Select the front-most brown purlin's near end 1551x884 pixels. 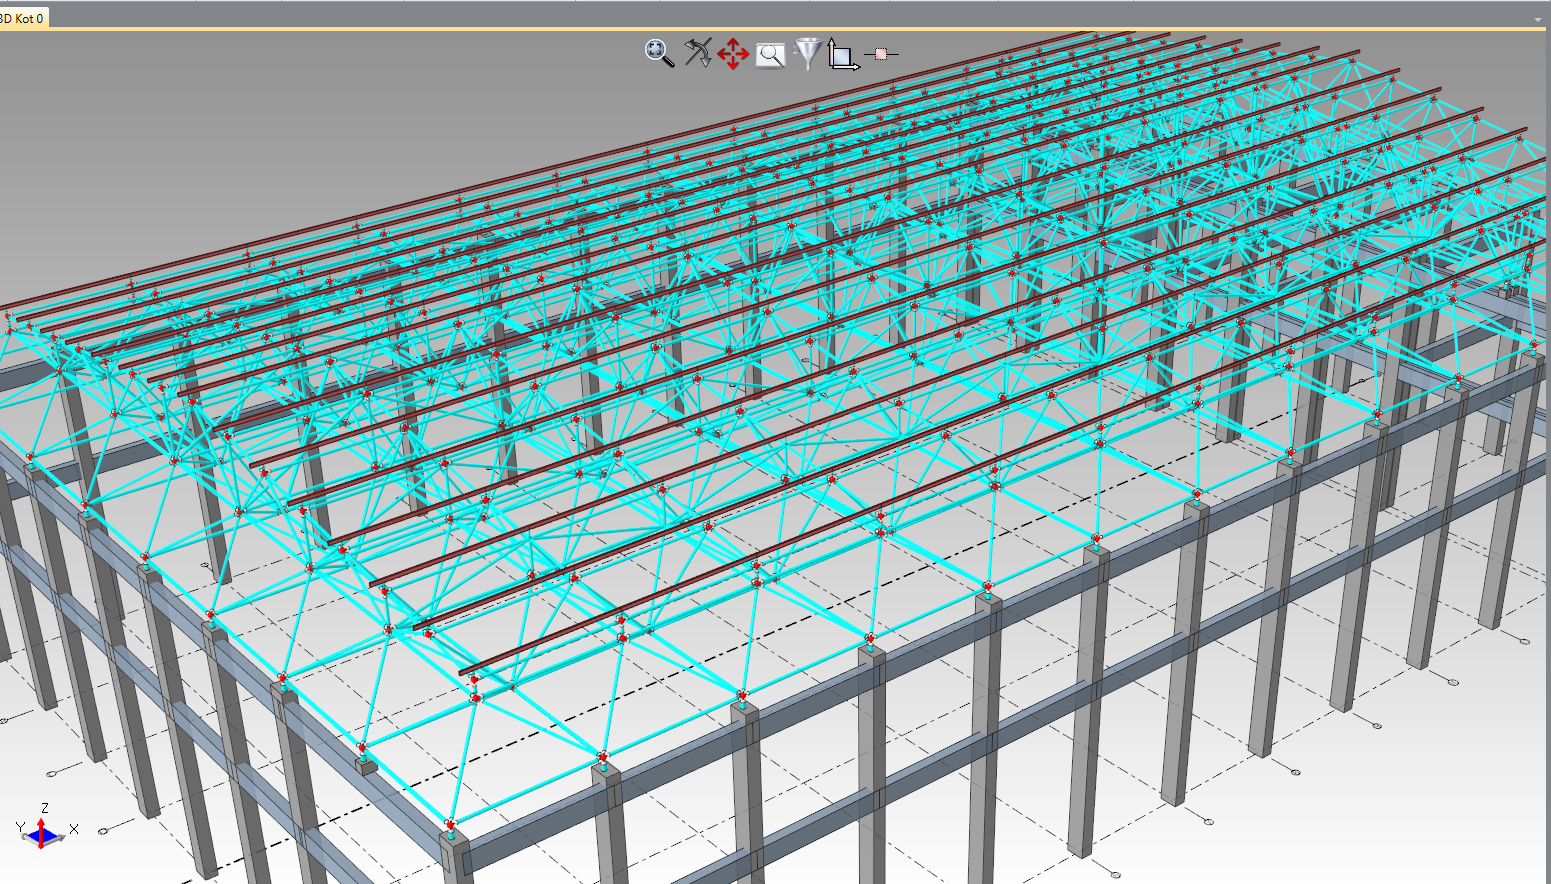(467, 673)
